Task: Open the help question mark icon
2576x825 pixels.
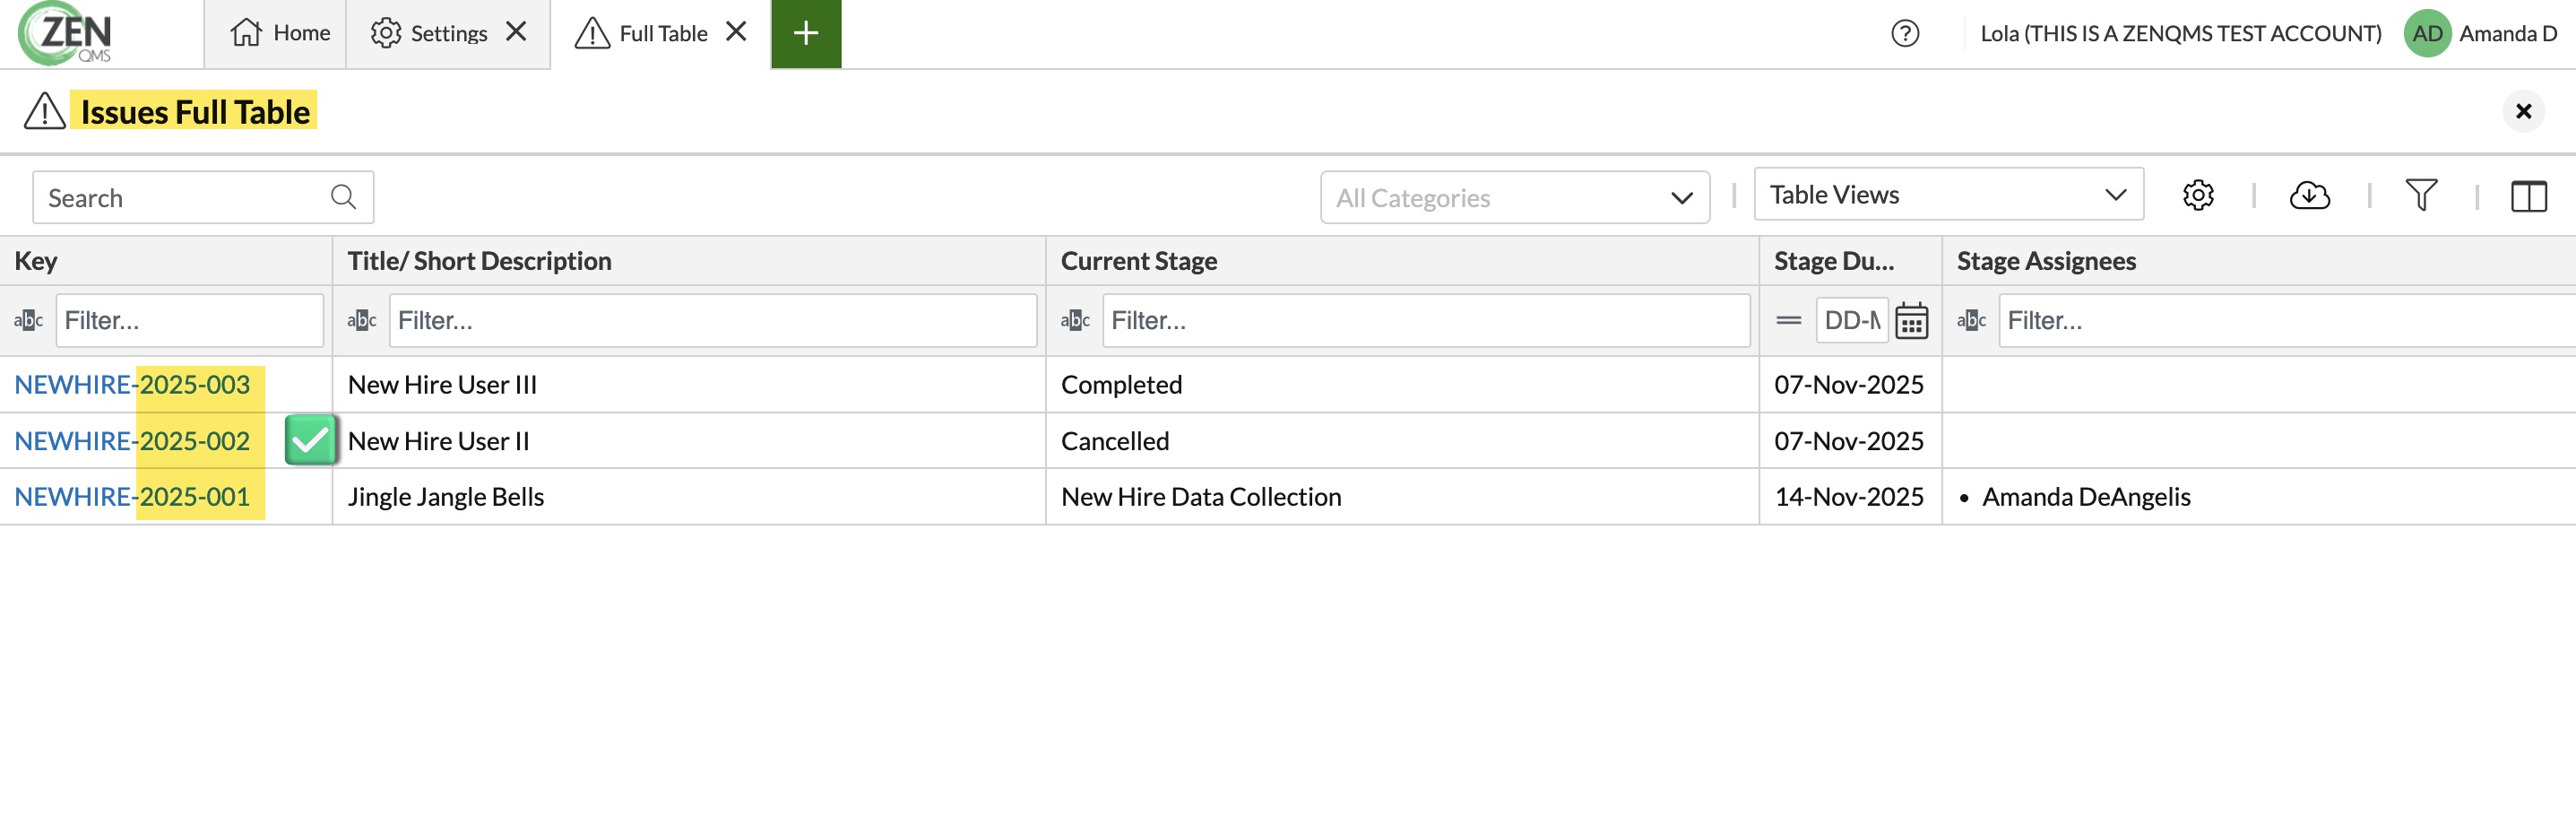Action: (x=1905, y=33)
